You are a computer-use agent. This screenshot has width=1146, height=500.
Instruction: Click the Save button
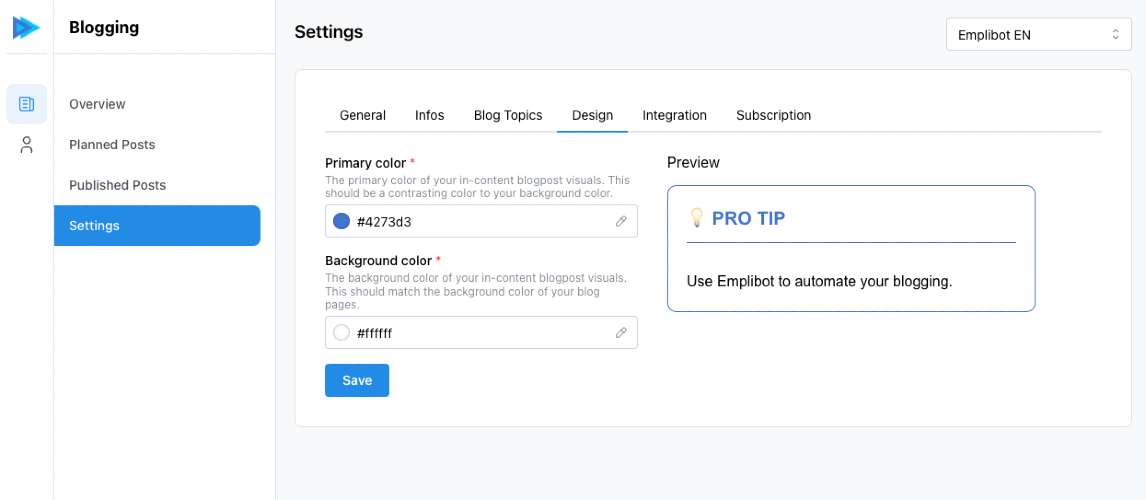point(357,381)
